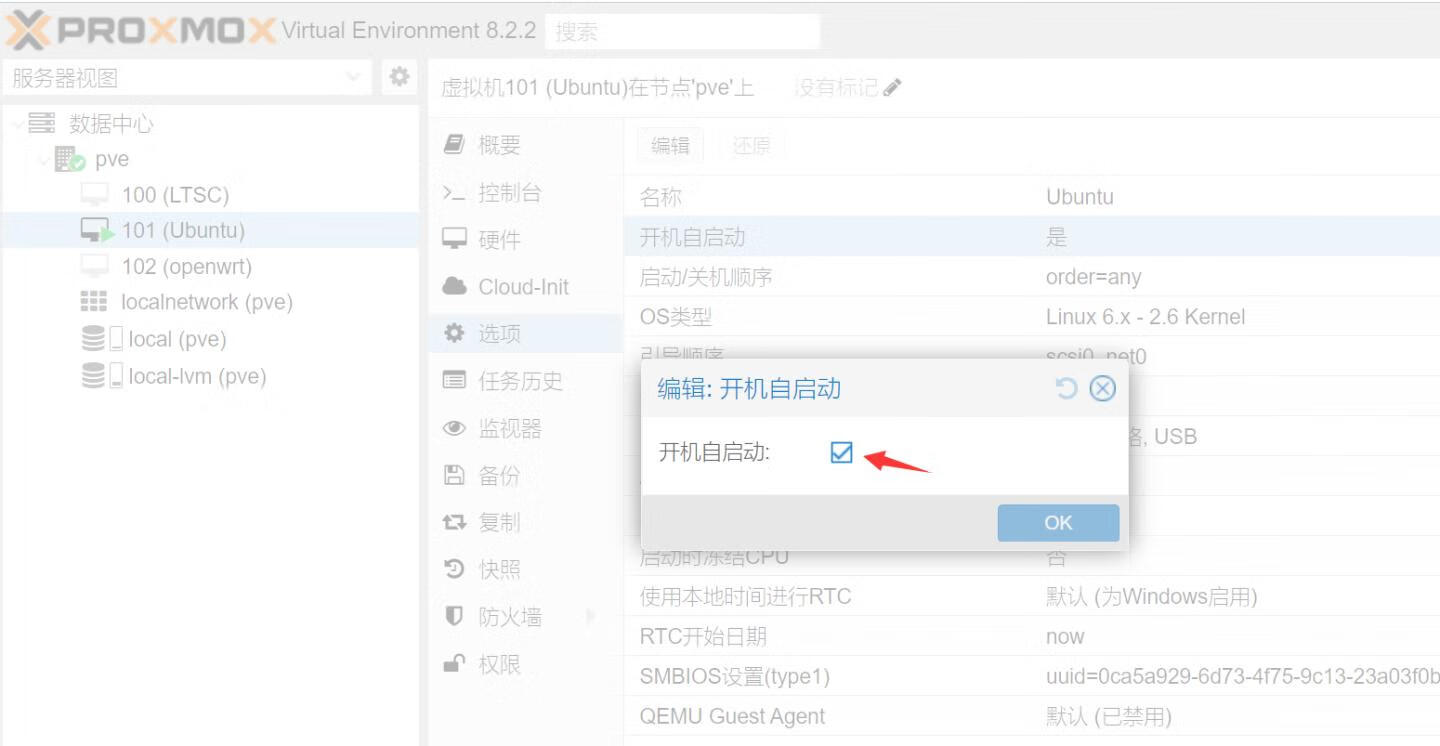Click the pencil icon to edit tags
1440x746 pixels.
pyautogui.click(x=893, y=88)
